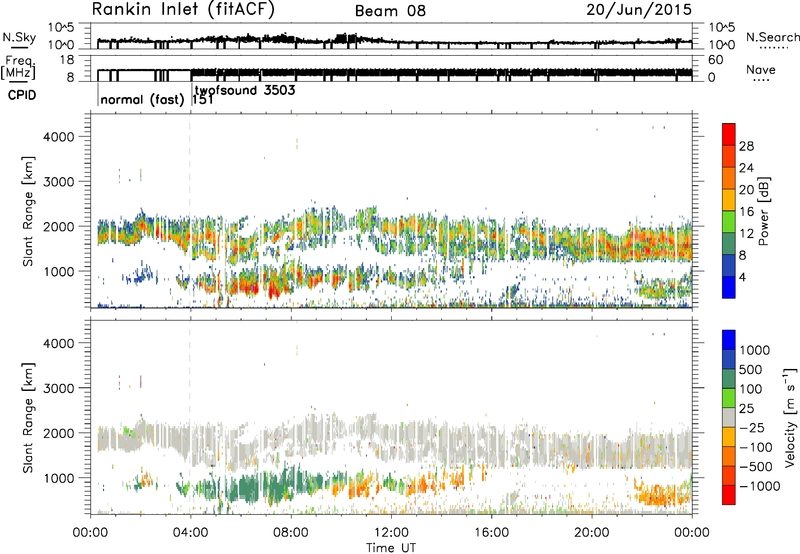
Task: Click the 'N.Sky' legend label
Action: 19,37
